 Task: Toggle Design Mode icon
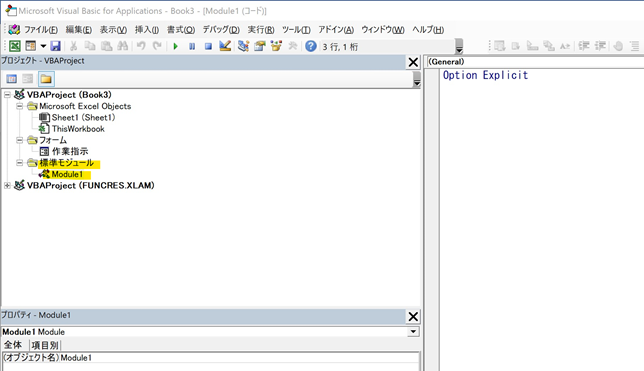click(x=225, y=46)
